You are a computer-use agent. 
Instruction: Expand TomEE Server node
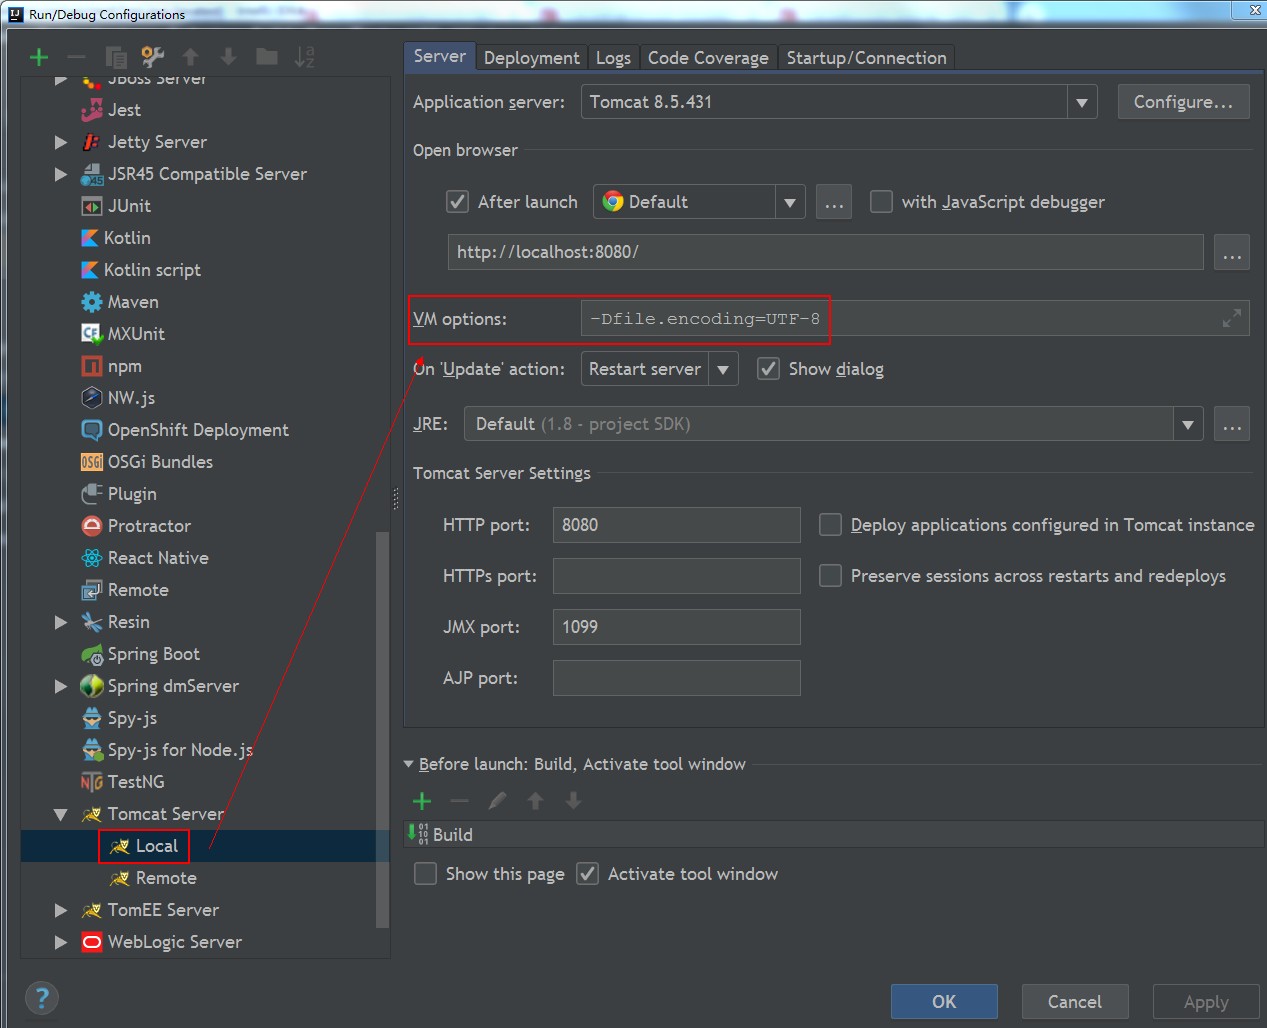[61, 910]
